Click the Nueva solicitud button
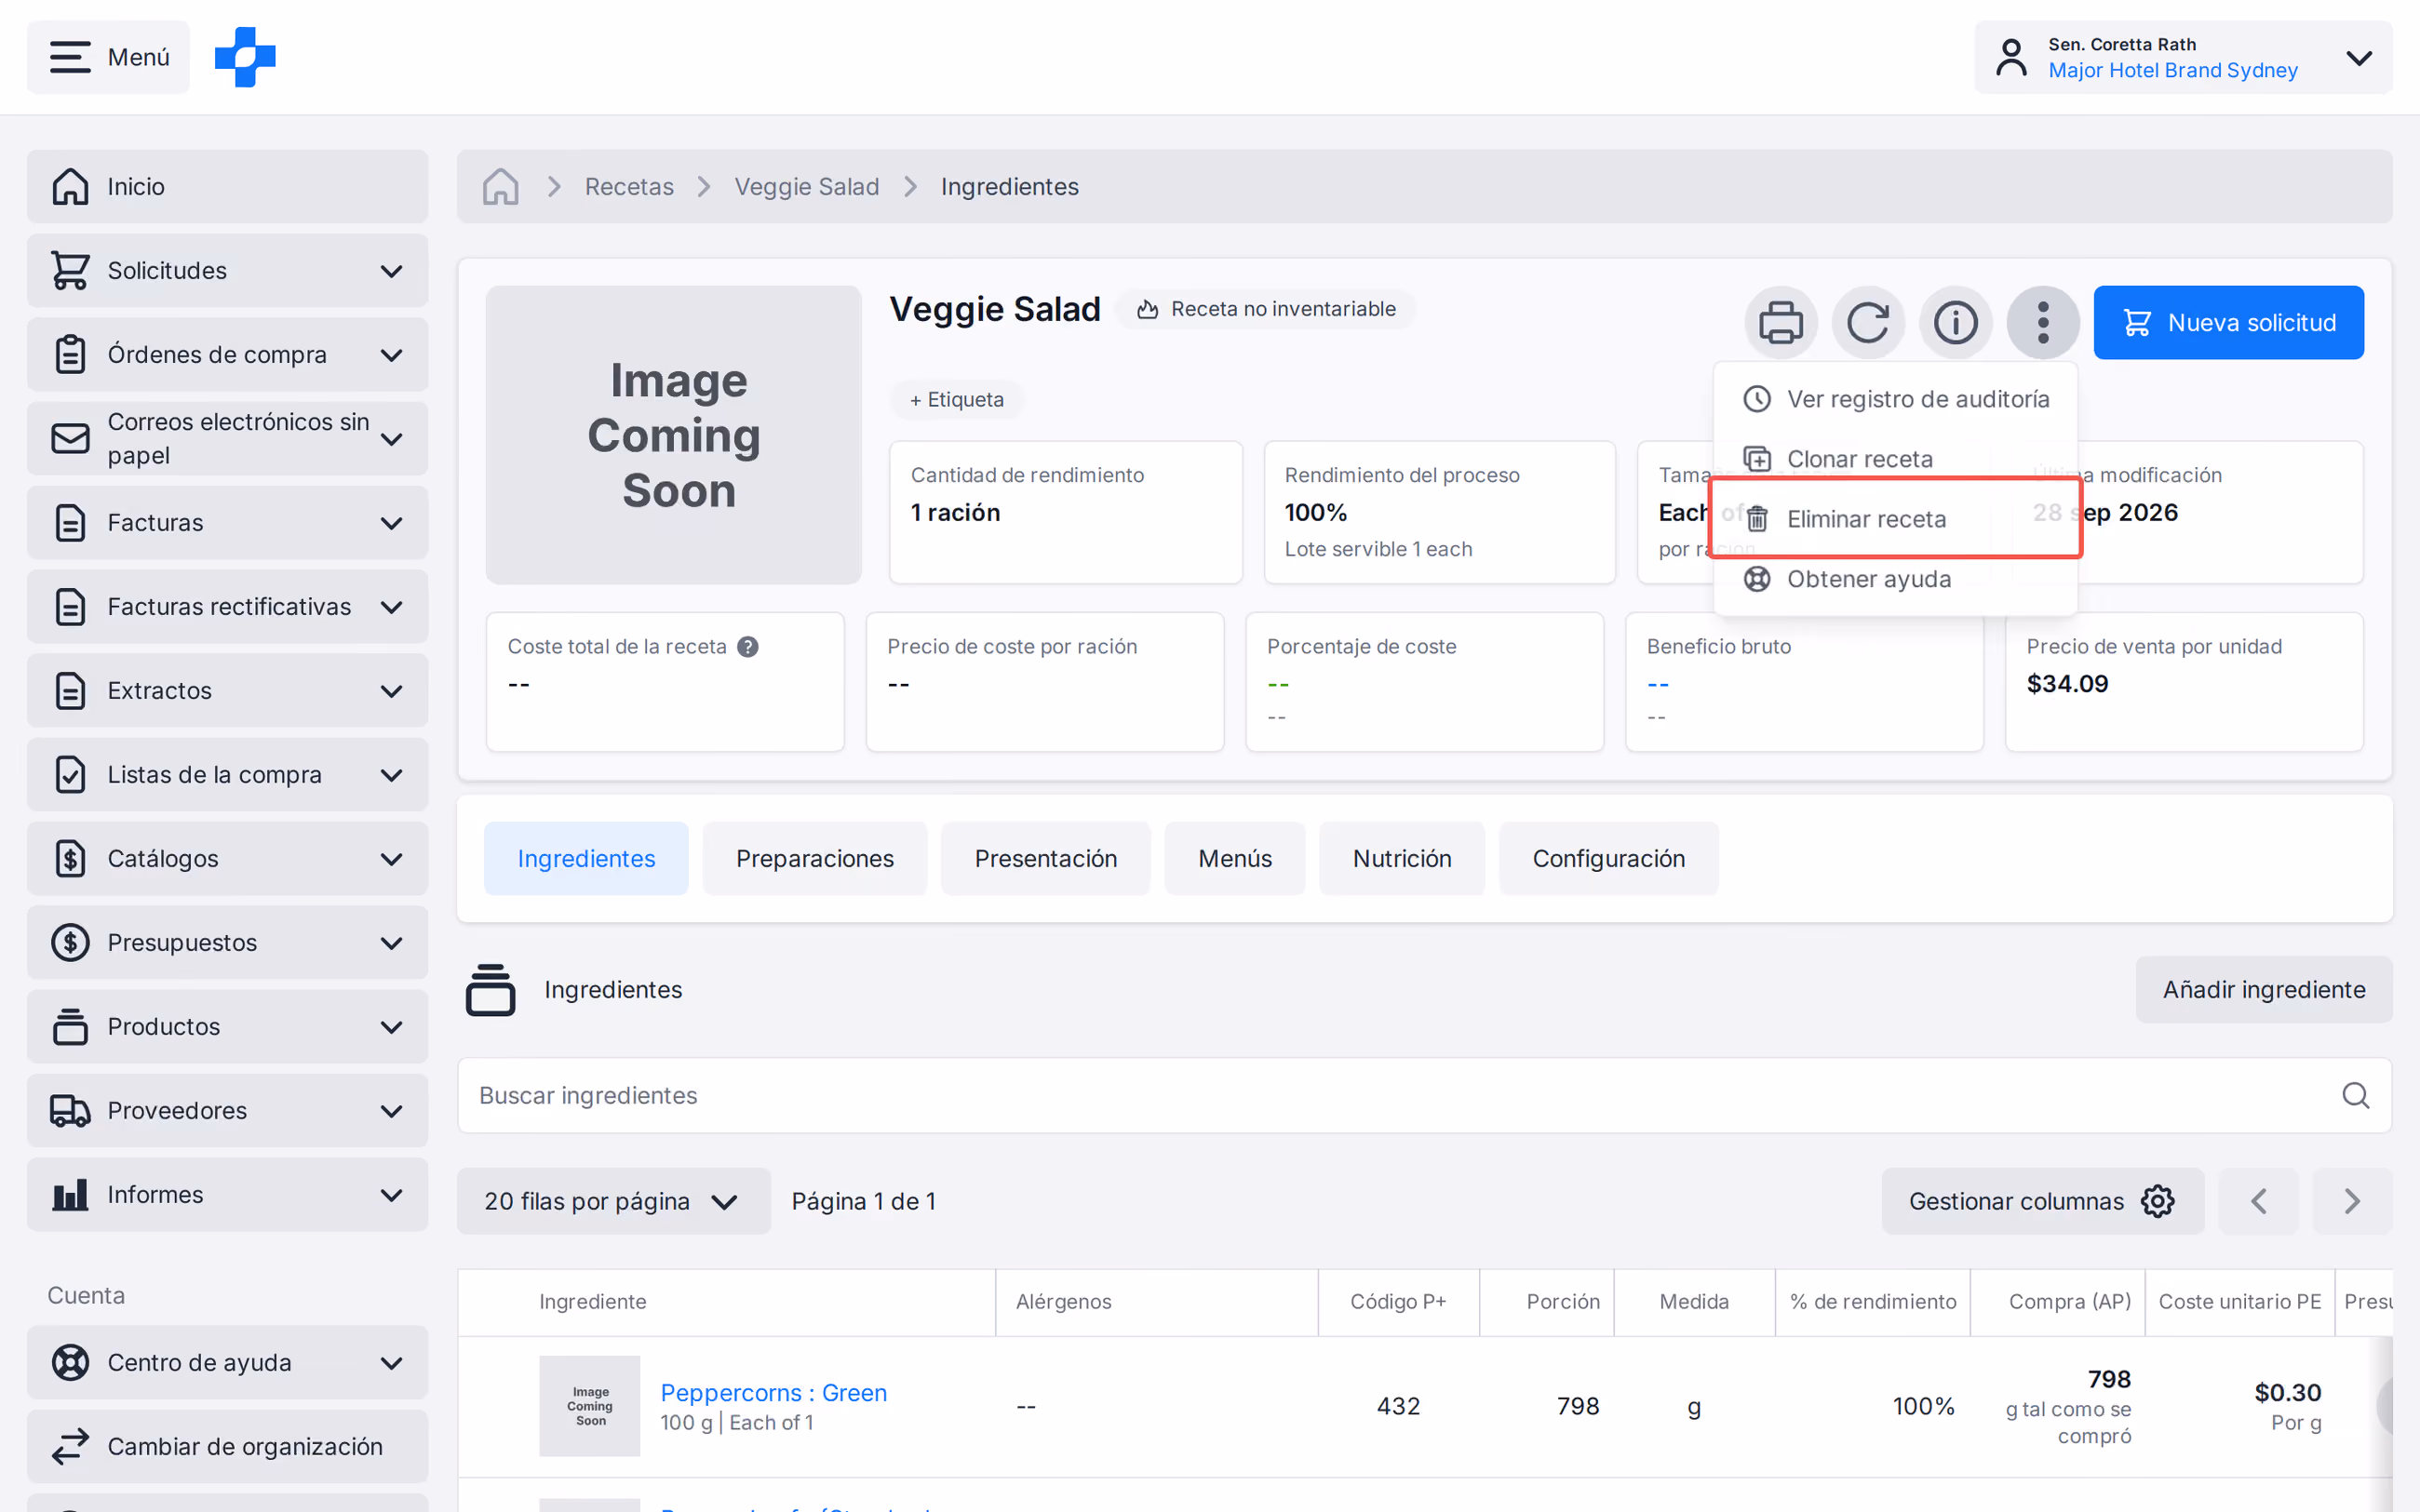This screenshot has width=2420, height=1512. coord(2229,323)
